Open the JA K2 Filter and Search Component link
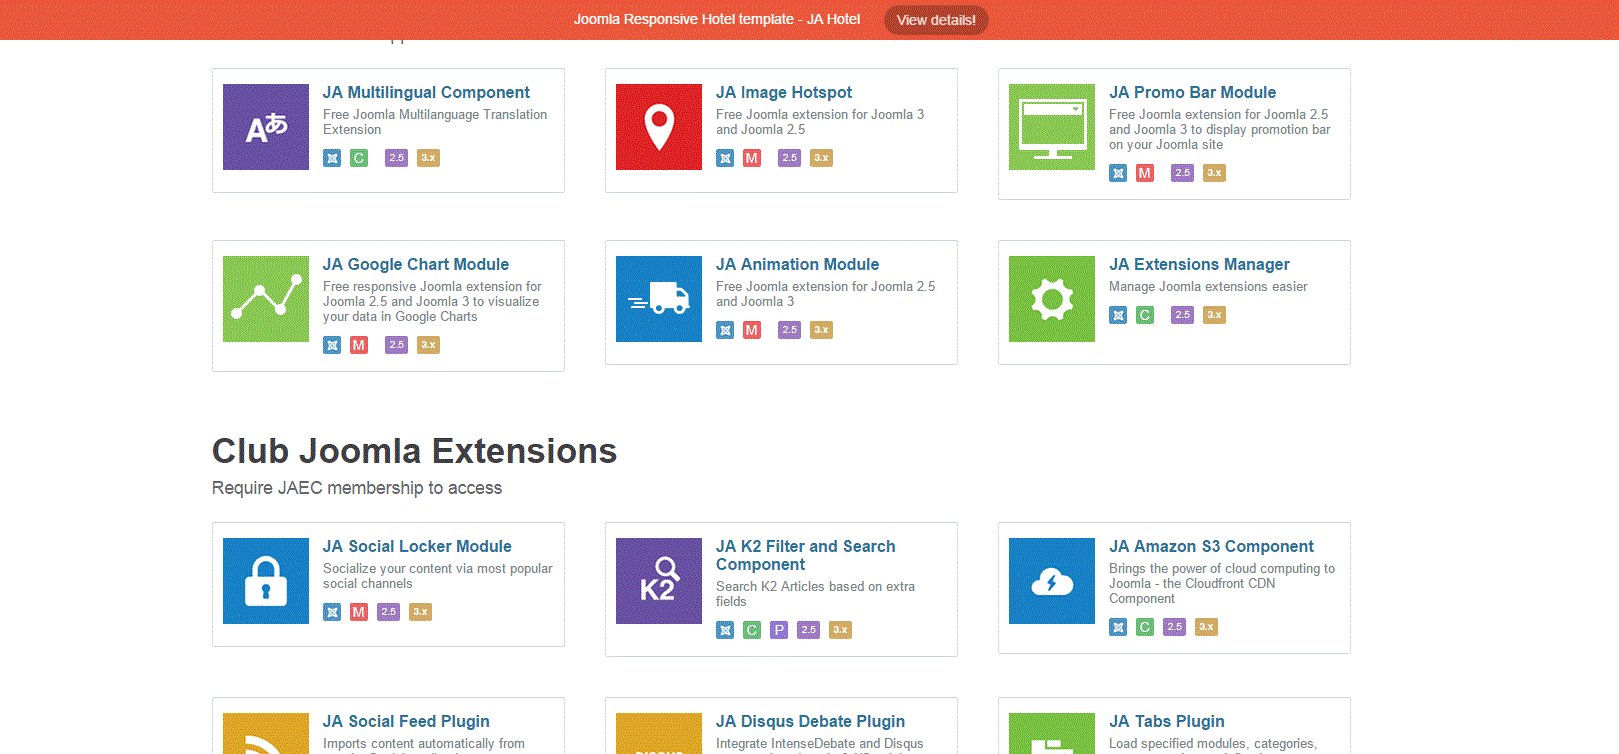Viewport: 1619px width, 754px height. (x=805, y=555)
